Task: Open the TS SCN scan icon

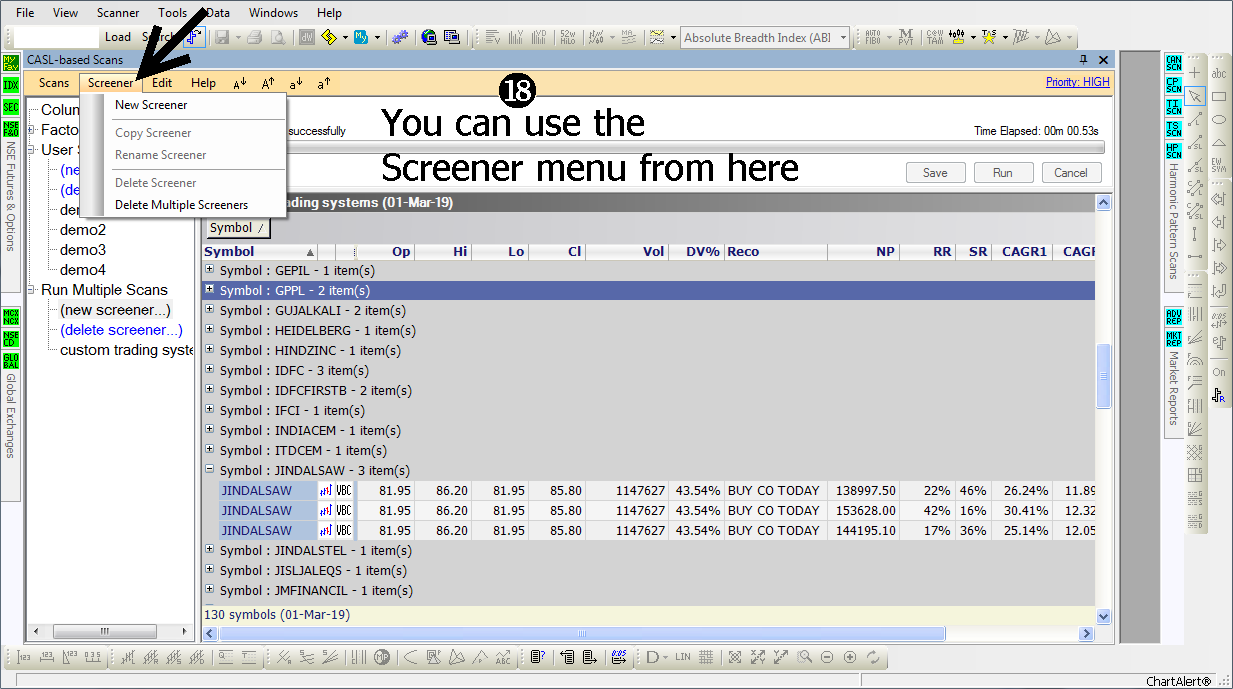Action: [x=1173, y=128]
